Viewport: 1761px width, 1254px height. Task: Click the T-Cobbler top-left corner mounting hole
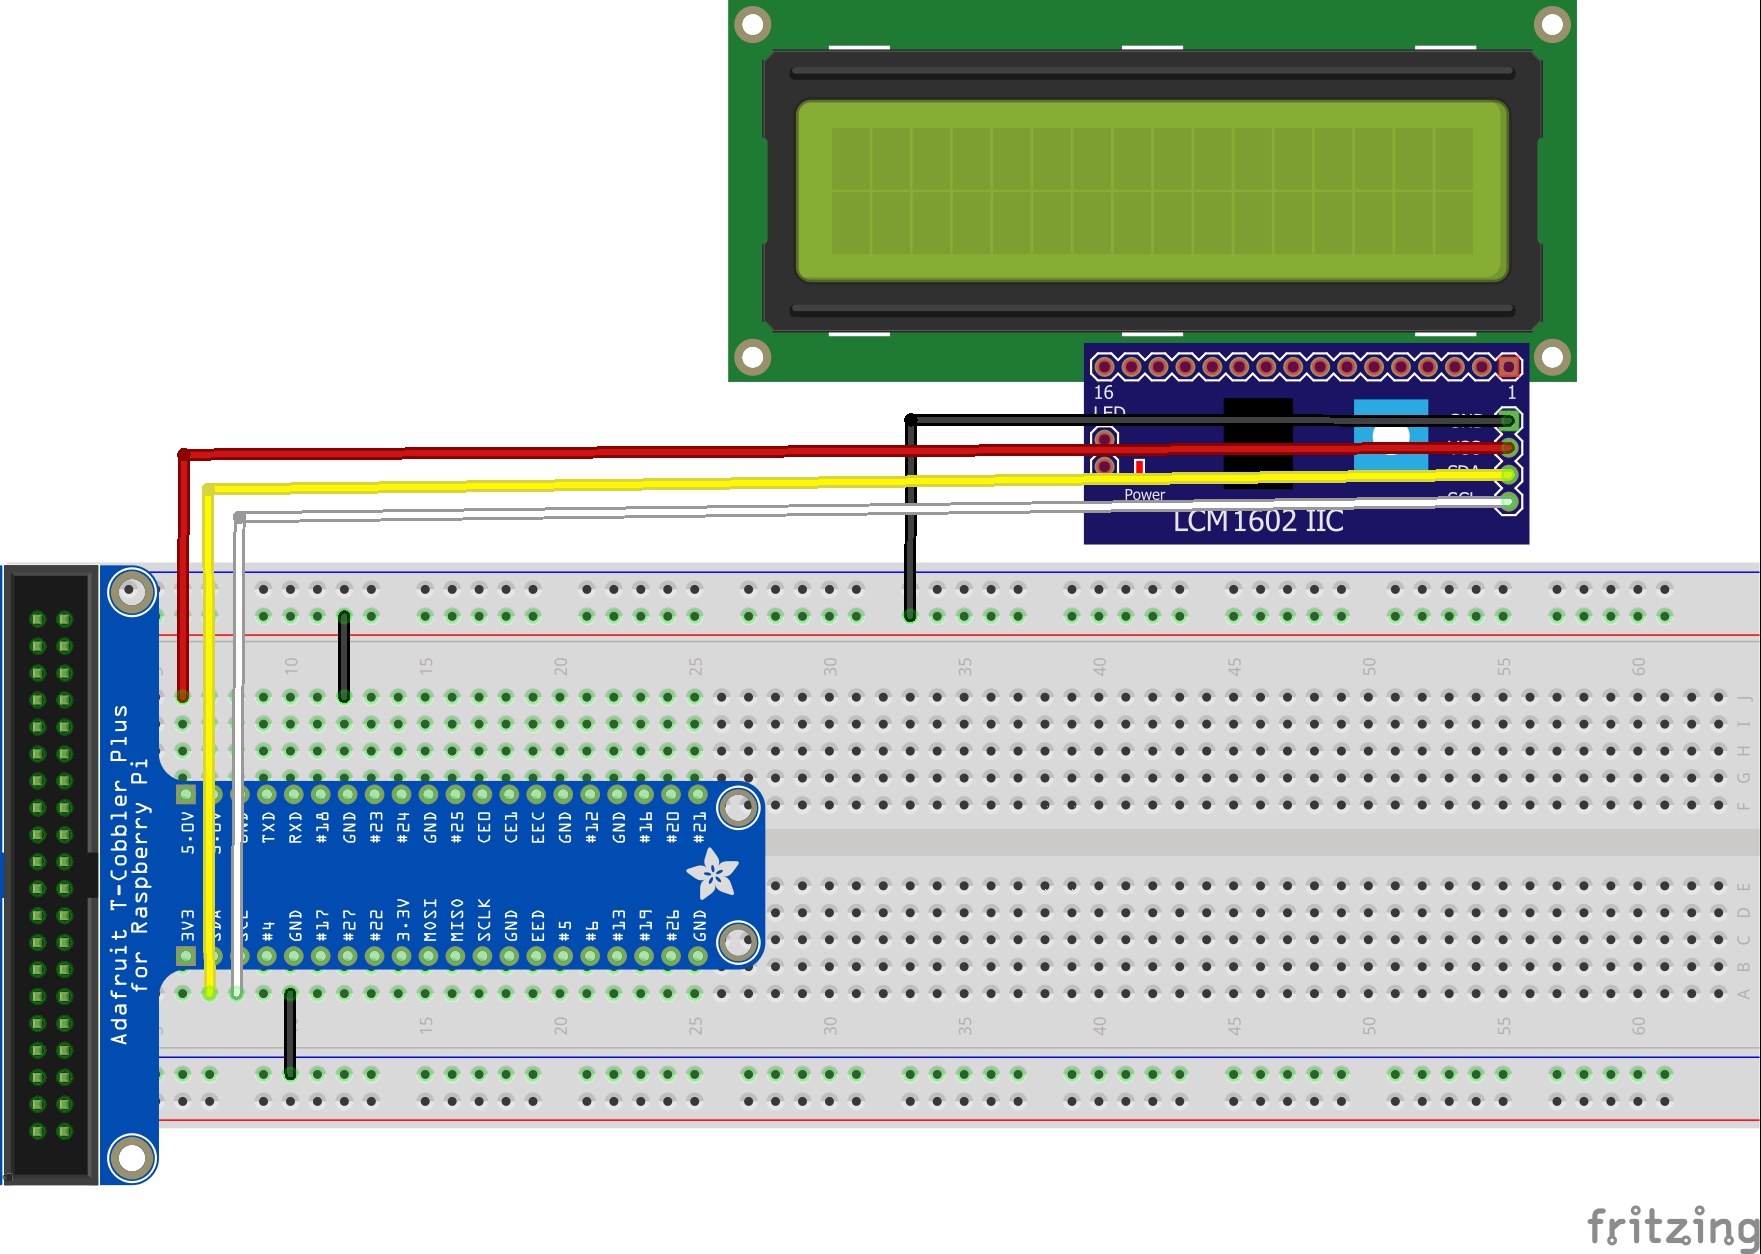131,592
